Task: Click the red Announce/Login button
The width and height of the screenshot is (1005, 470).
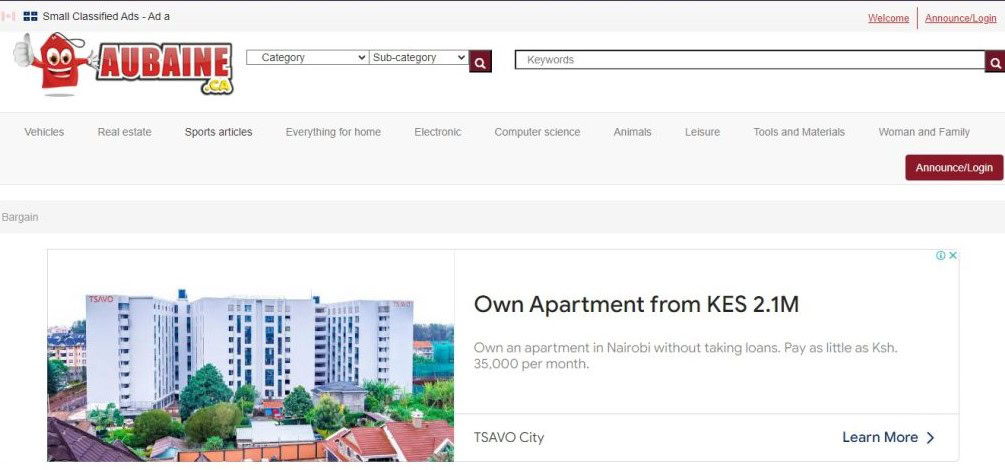Action: 954,167
